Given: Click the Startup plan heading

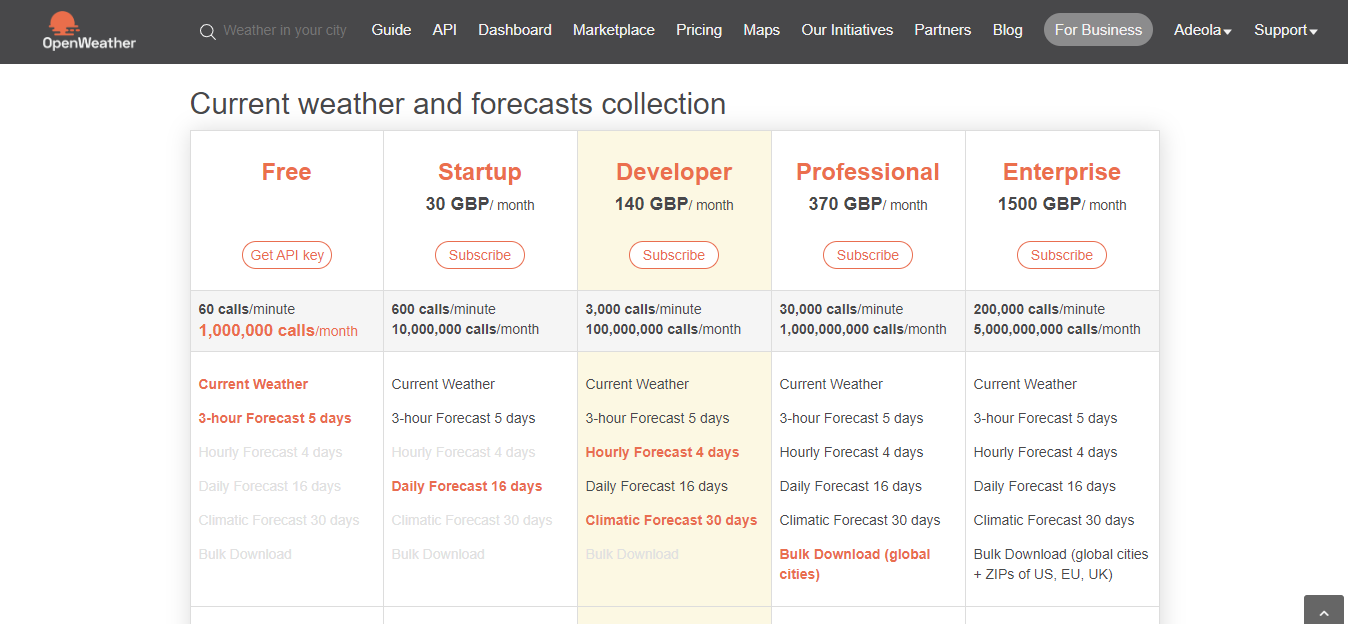Looking at the screenshot, I should pyautogui.click(x=480, y=172).
